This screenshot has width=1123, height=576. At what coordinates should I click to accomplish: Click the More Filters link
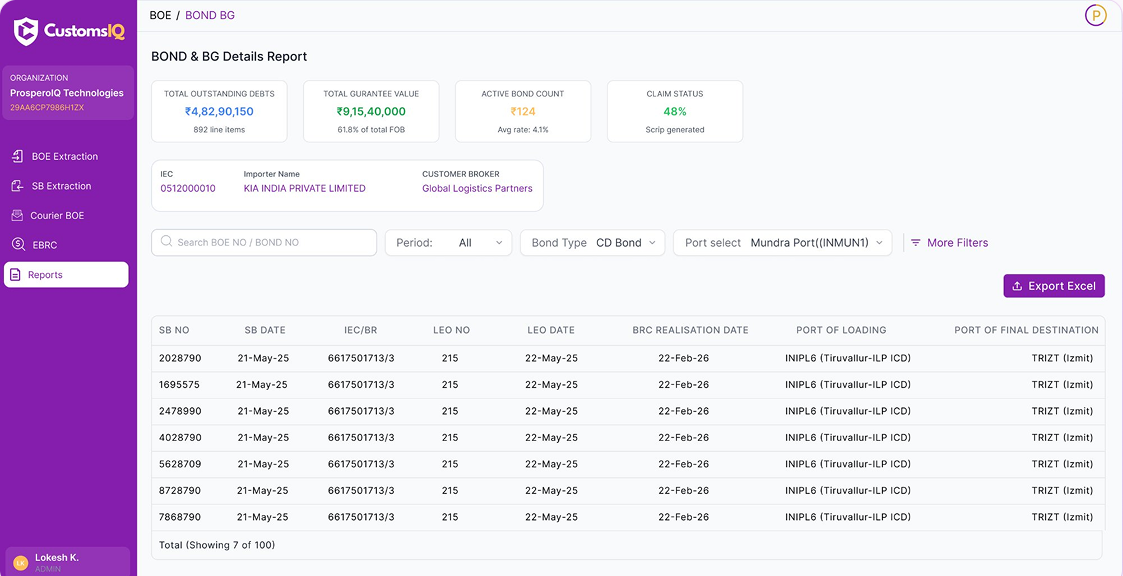[950, 243]
